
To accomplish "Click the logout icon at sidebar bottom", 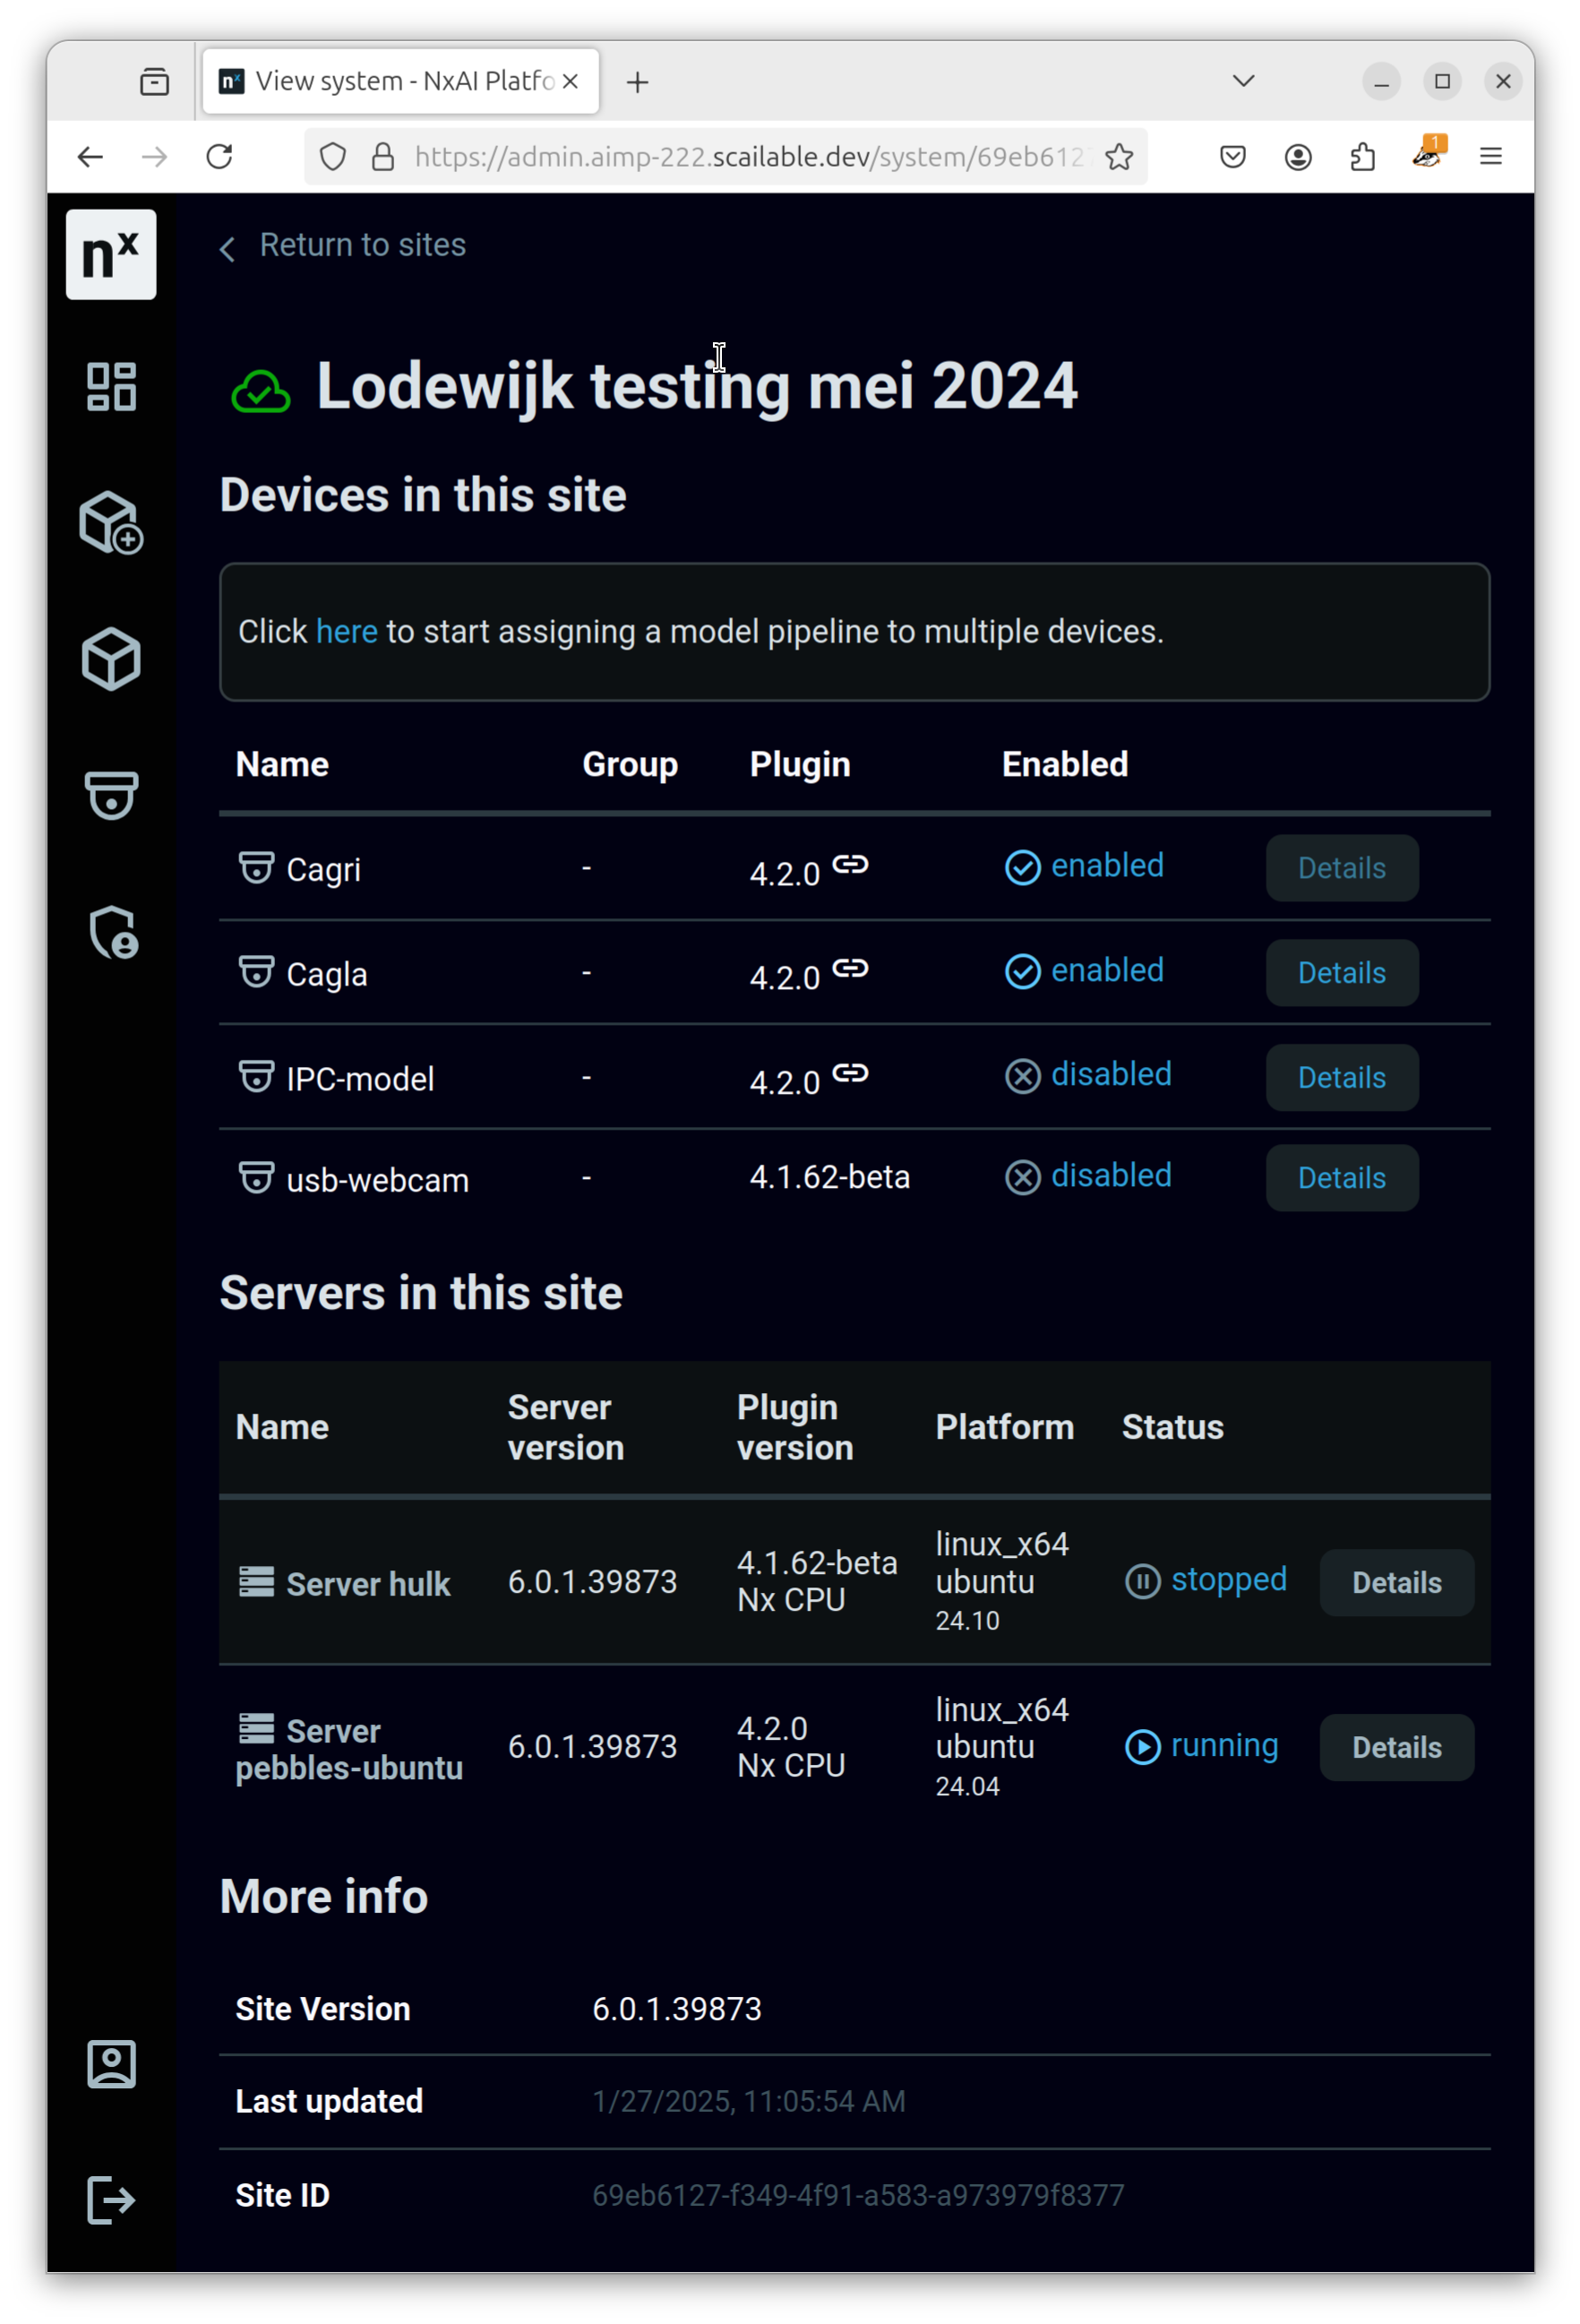I will pyautogui.click(x=111, y=2200).
